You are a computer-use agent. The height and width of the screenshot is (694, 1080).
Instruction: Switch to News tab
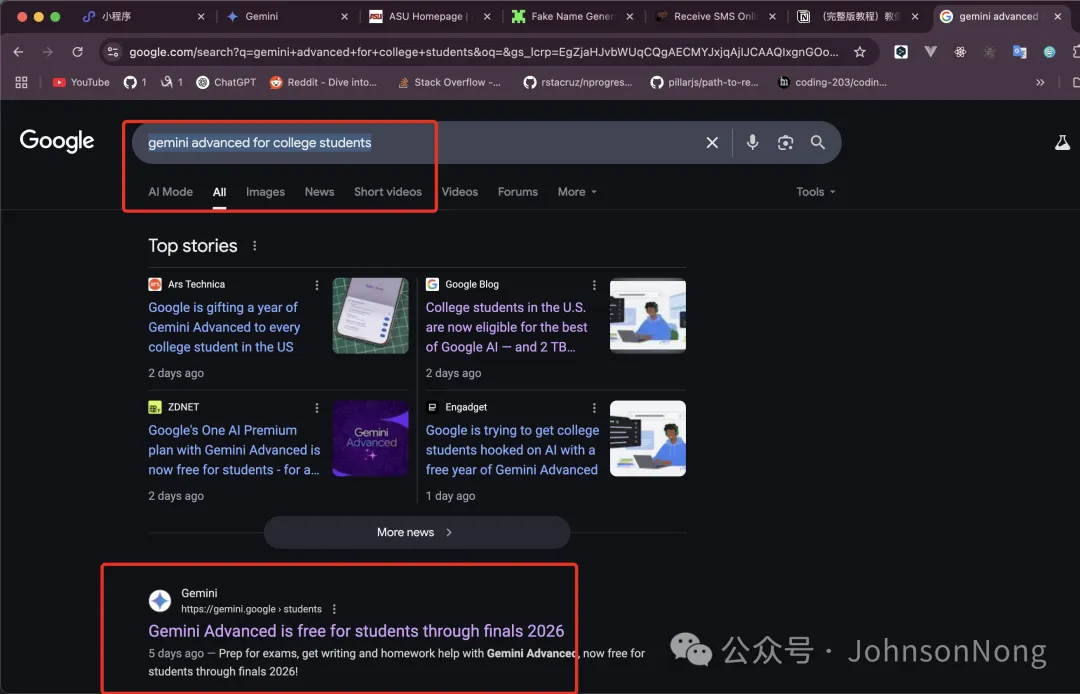coord(320,192)
